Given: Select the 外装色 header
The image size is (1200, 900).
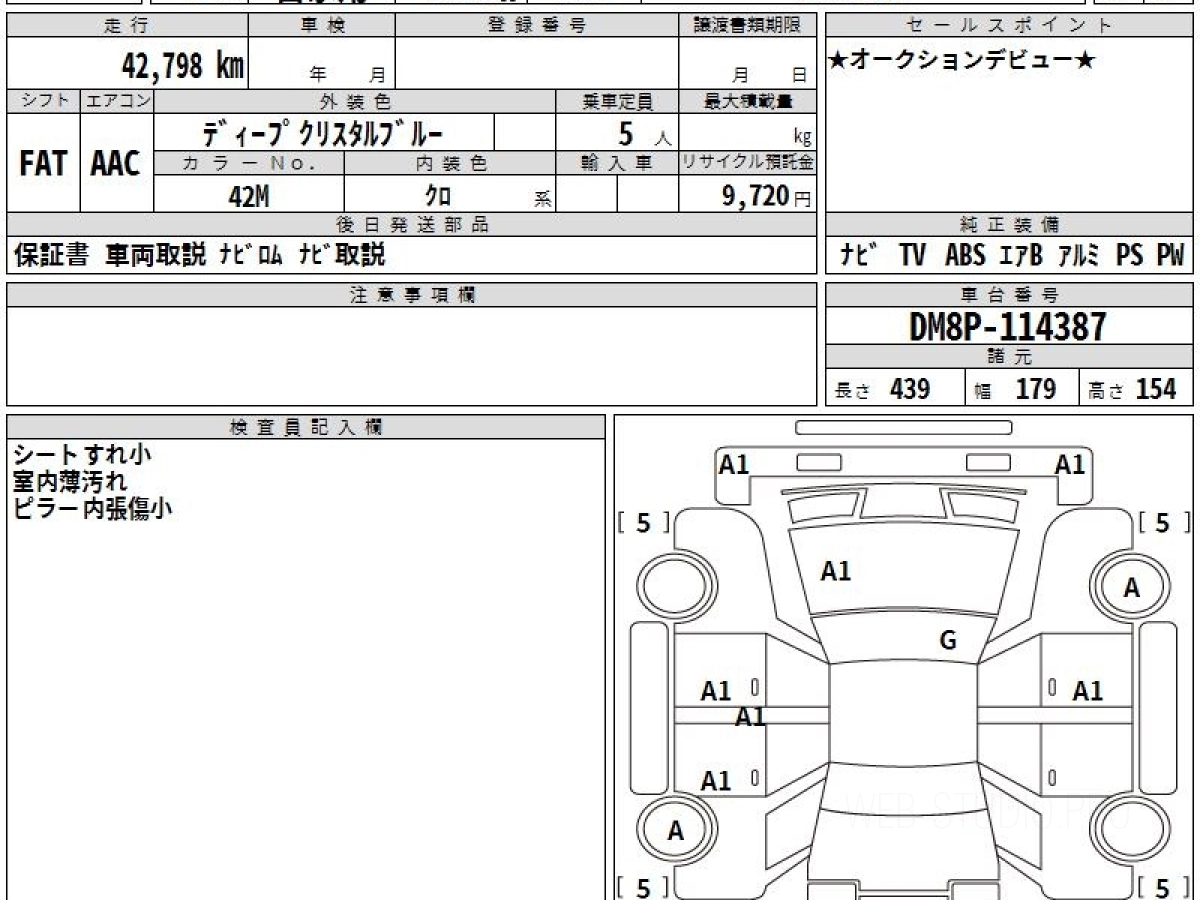Looking at the screenshot, I should pyautogui.click(x=355, y=101).
